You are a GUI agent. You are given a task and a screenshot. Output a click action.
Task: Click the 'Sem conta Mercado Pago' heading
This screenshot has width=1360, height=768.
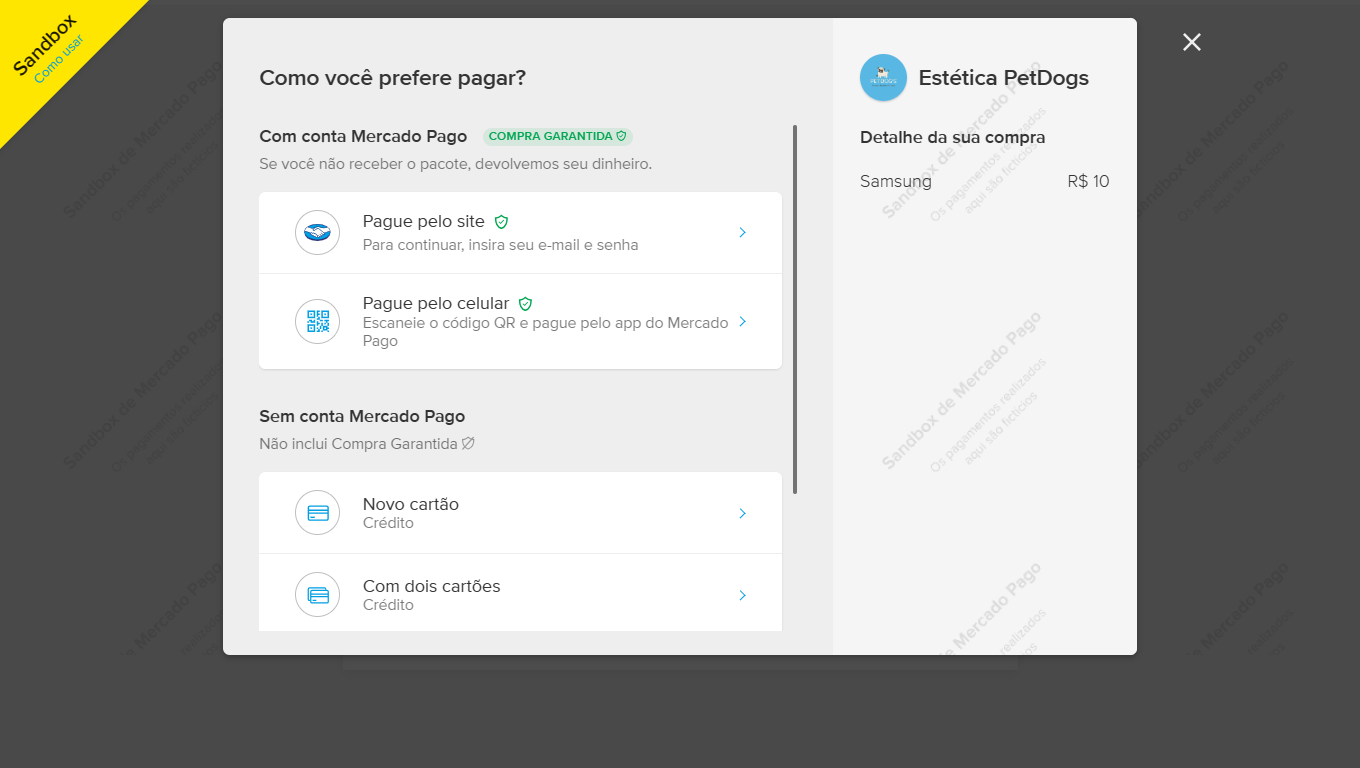[x=362, y=416]
